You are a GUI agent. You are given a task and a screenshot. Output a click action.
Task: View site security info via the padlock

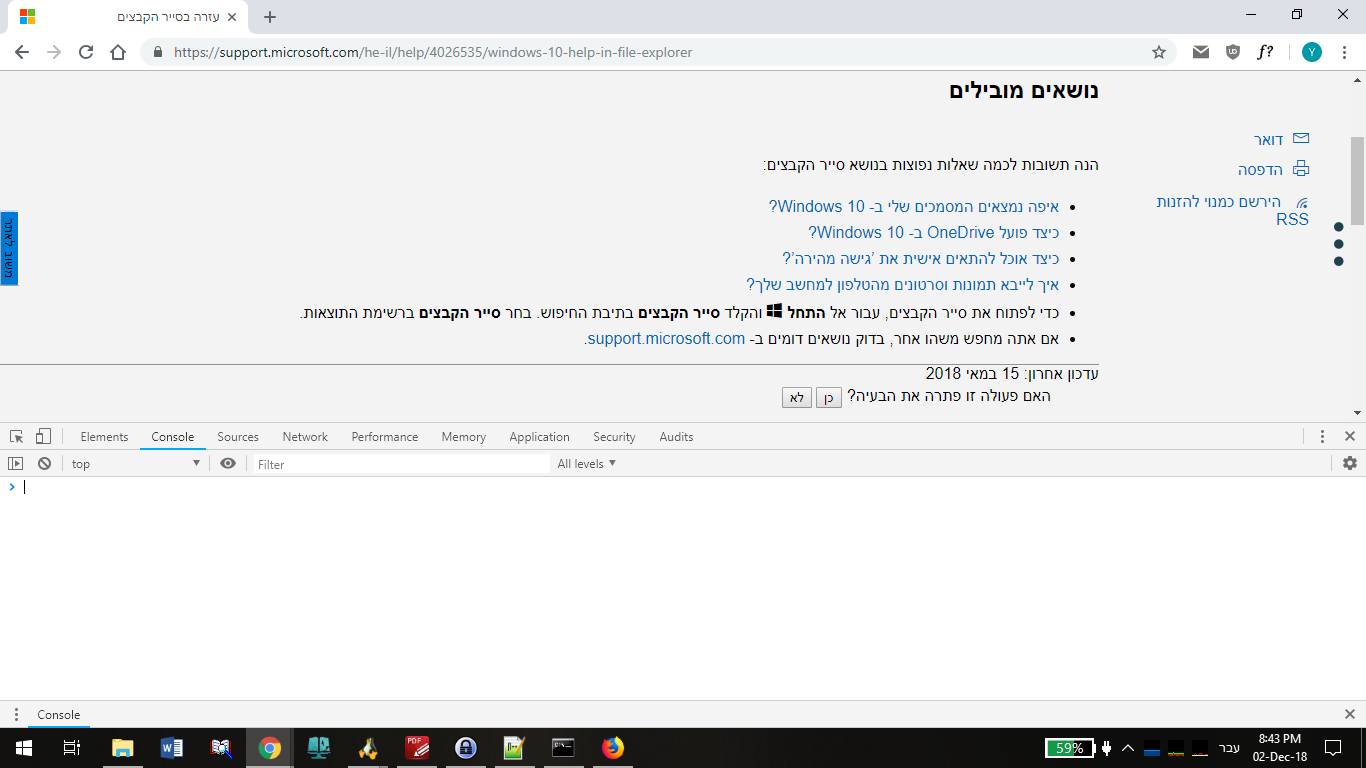pos(157,52)
